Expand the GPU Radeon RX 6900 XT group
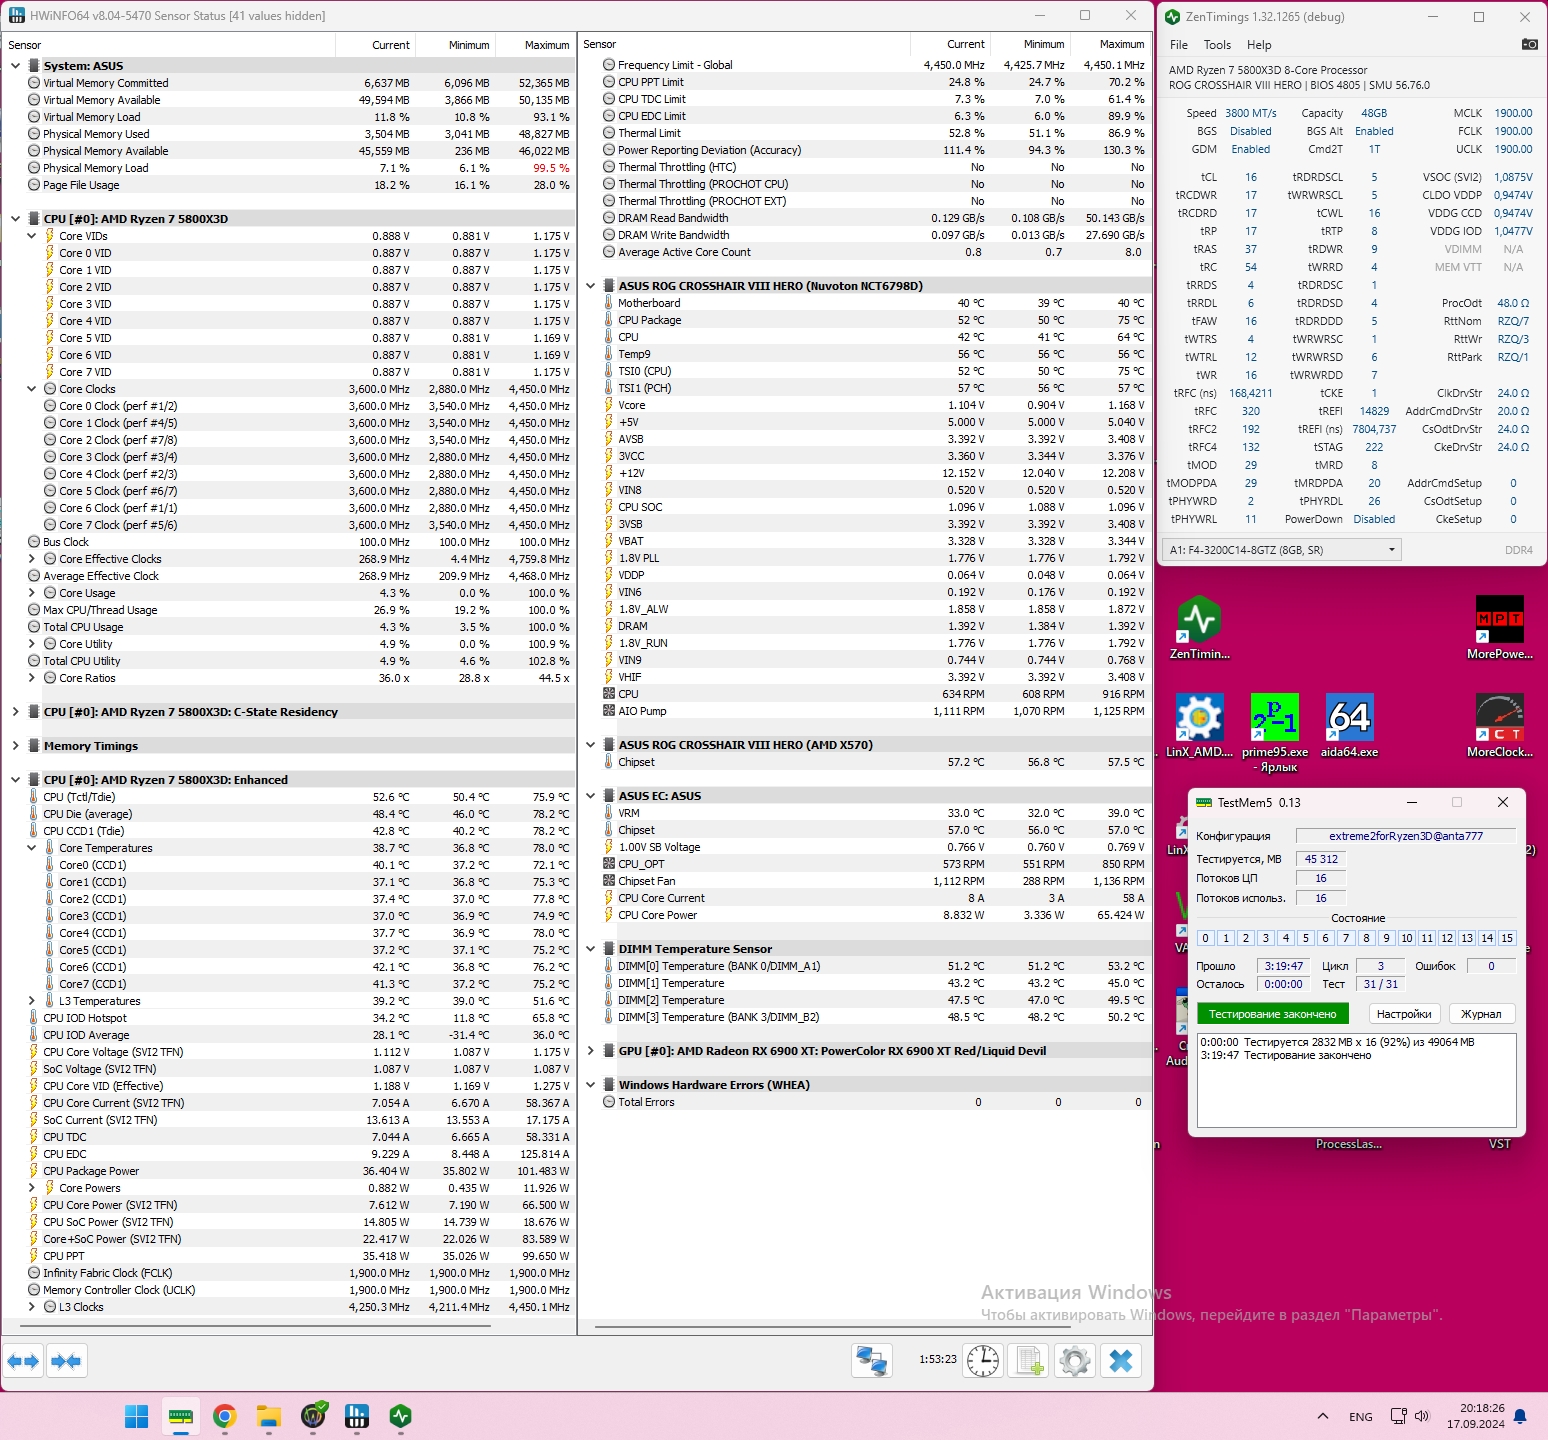The image size is (1548, 1440). click(590, 1051)
